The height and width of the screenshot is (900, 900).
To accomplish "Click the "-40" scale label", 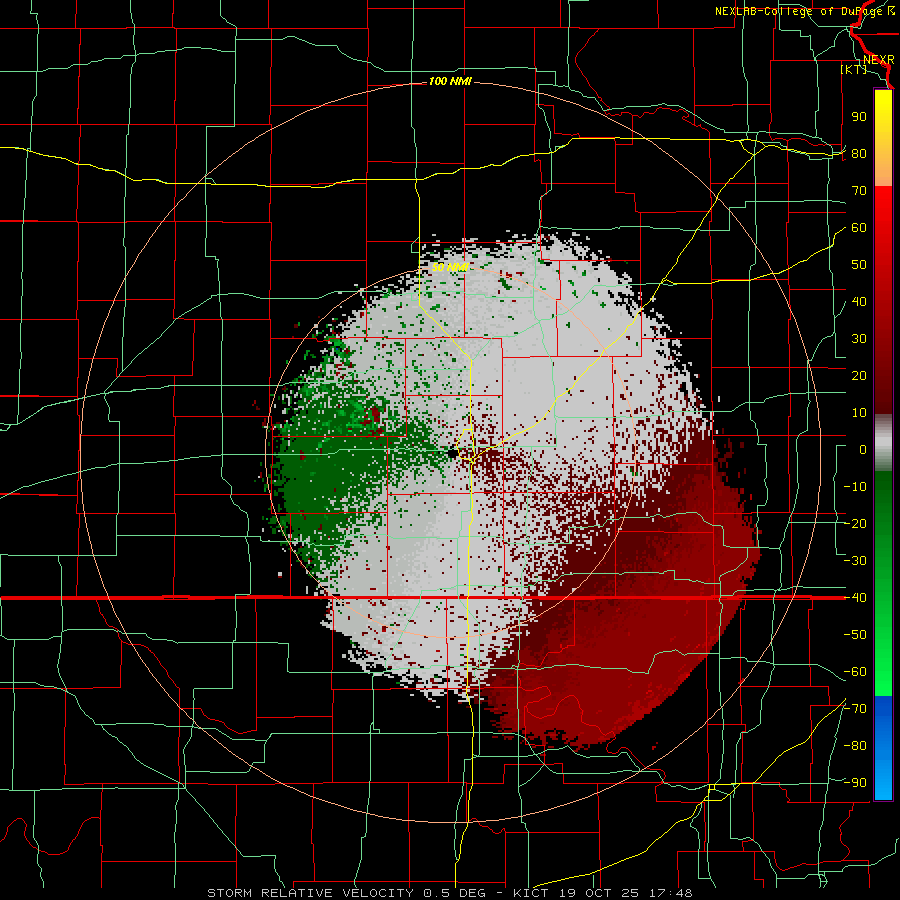I will (x=855, y=598).
